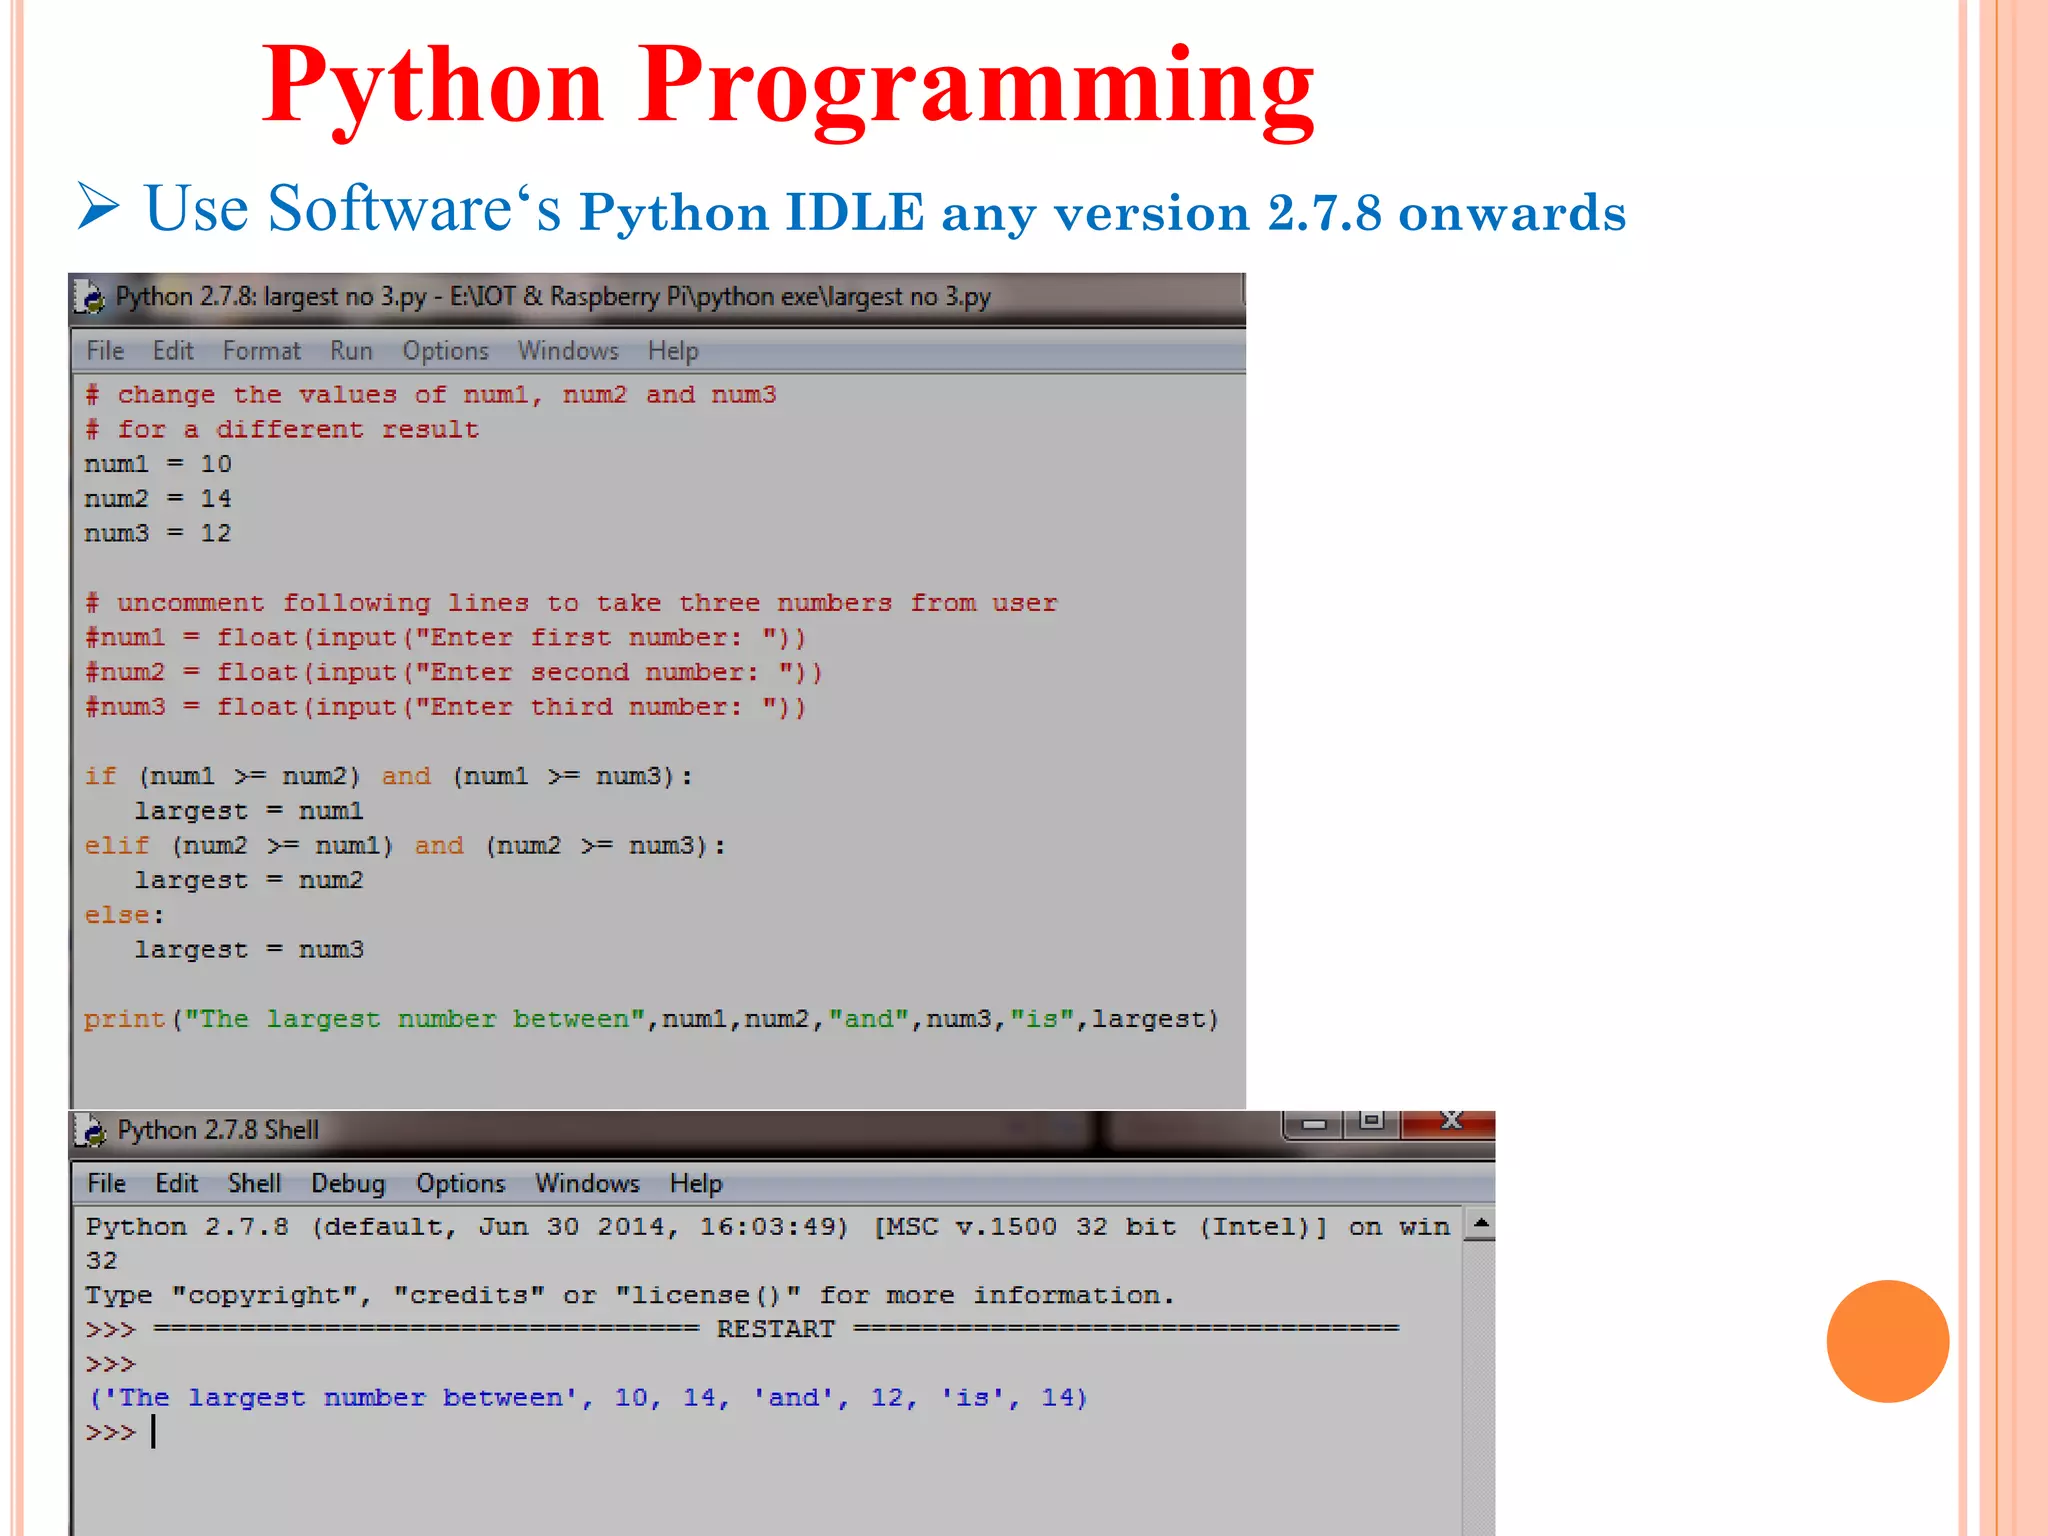Minimize the Python 2.7.8 Shell window
This screenshot has height=1536, width=2048.
1313,1124
